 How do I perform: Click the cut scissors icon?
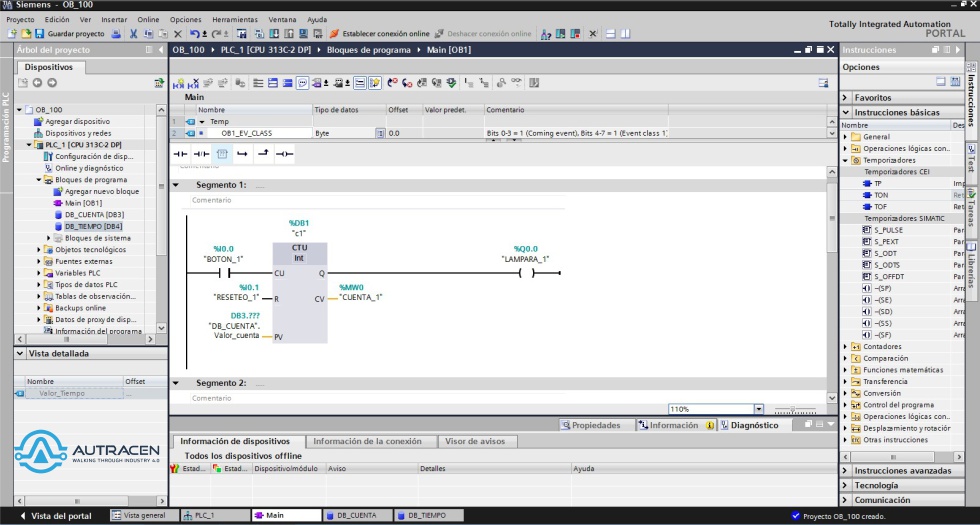click(133, 34)
